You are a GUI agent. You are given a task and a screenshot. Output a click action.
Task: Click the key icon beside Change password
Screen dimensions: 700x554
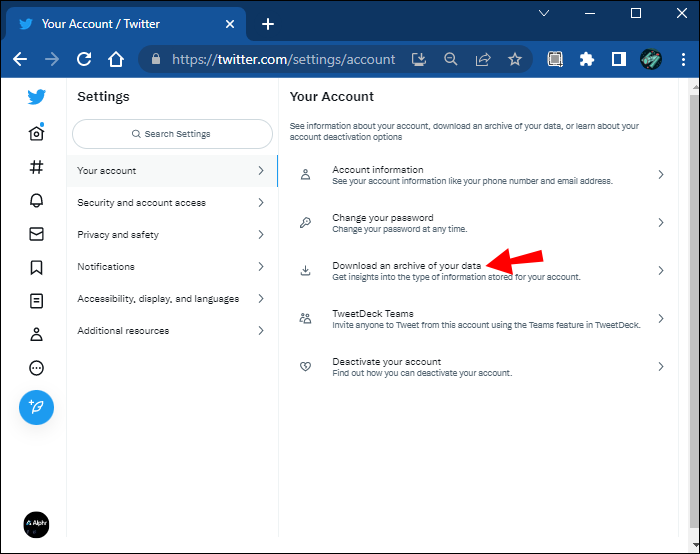[x=305, y=222]
